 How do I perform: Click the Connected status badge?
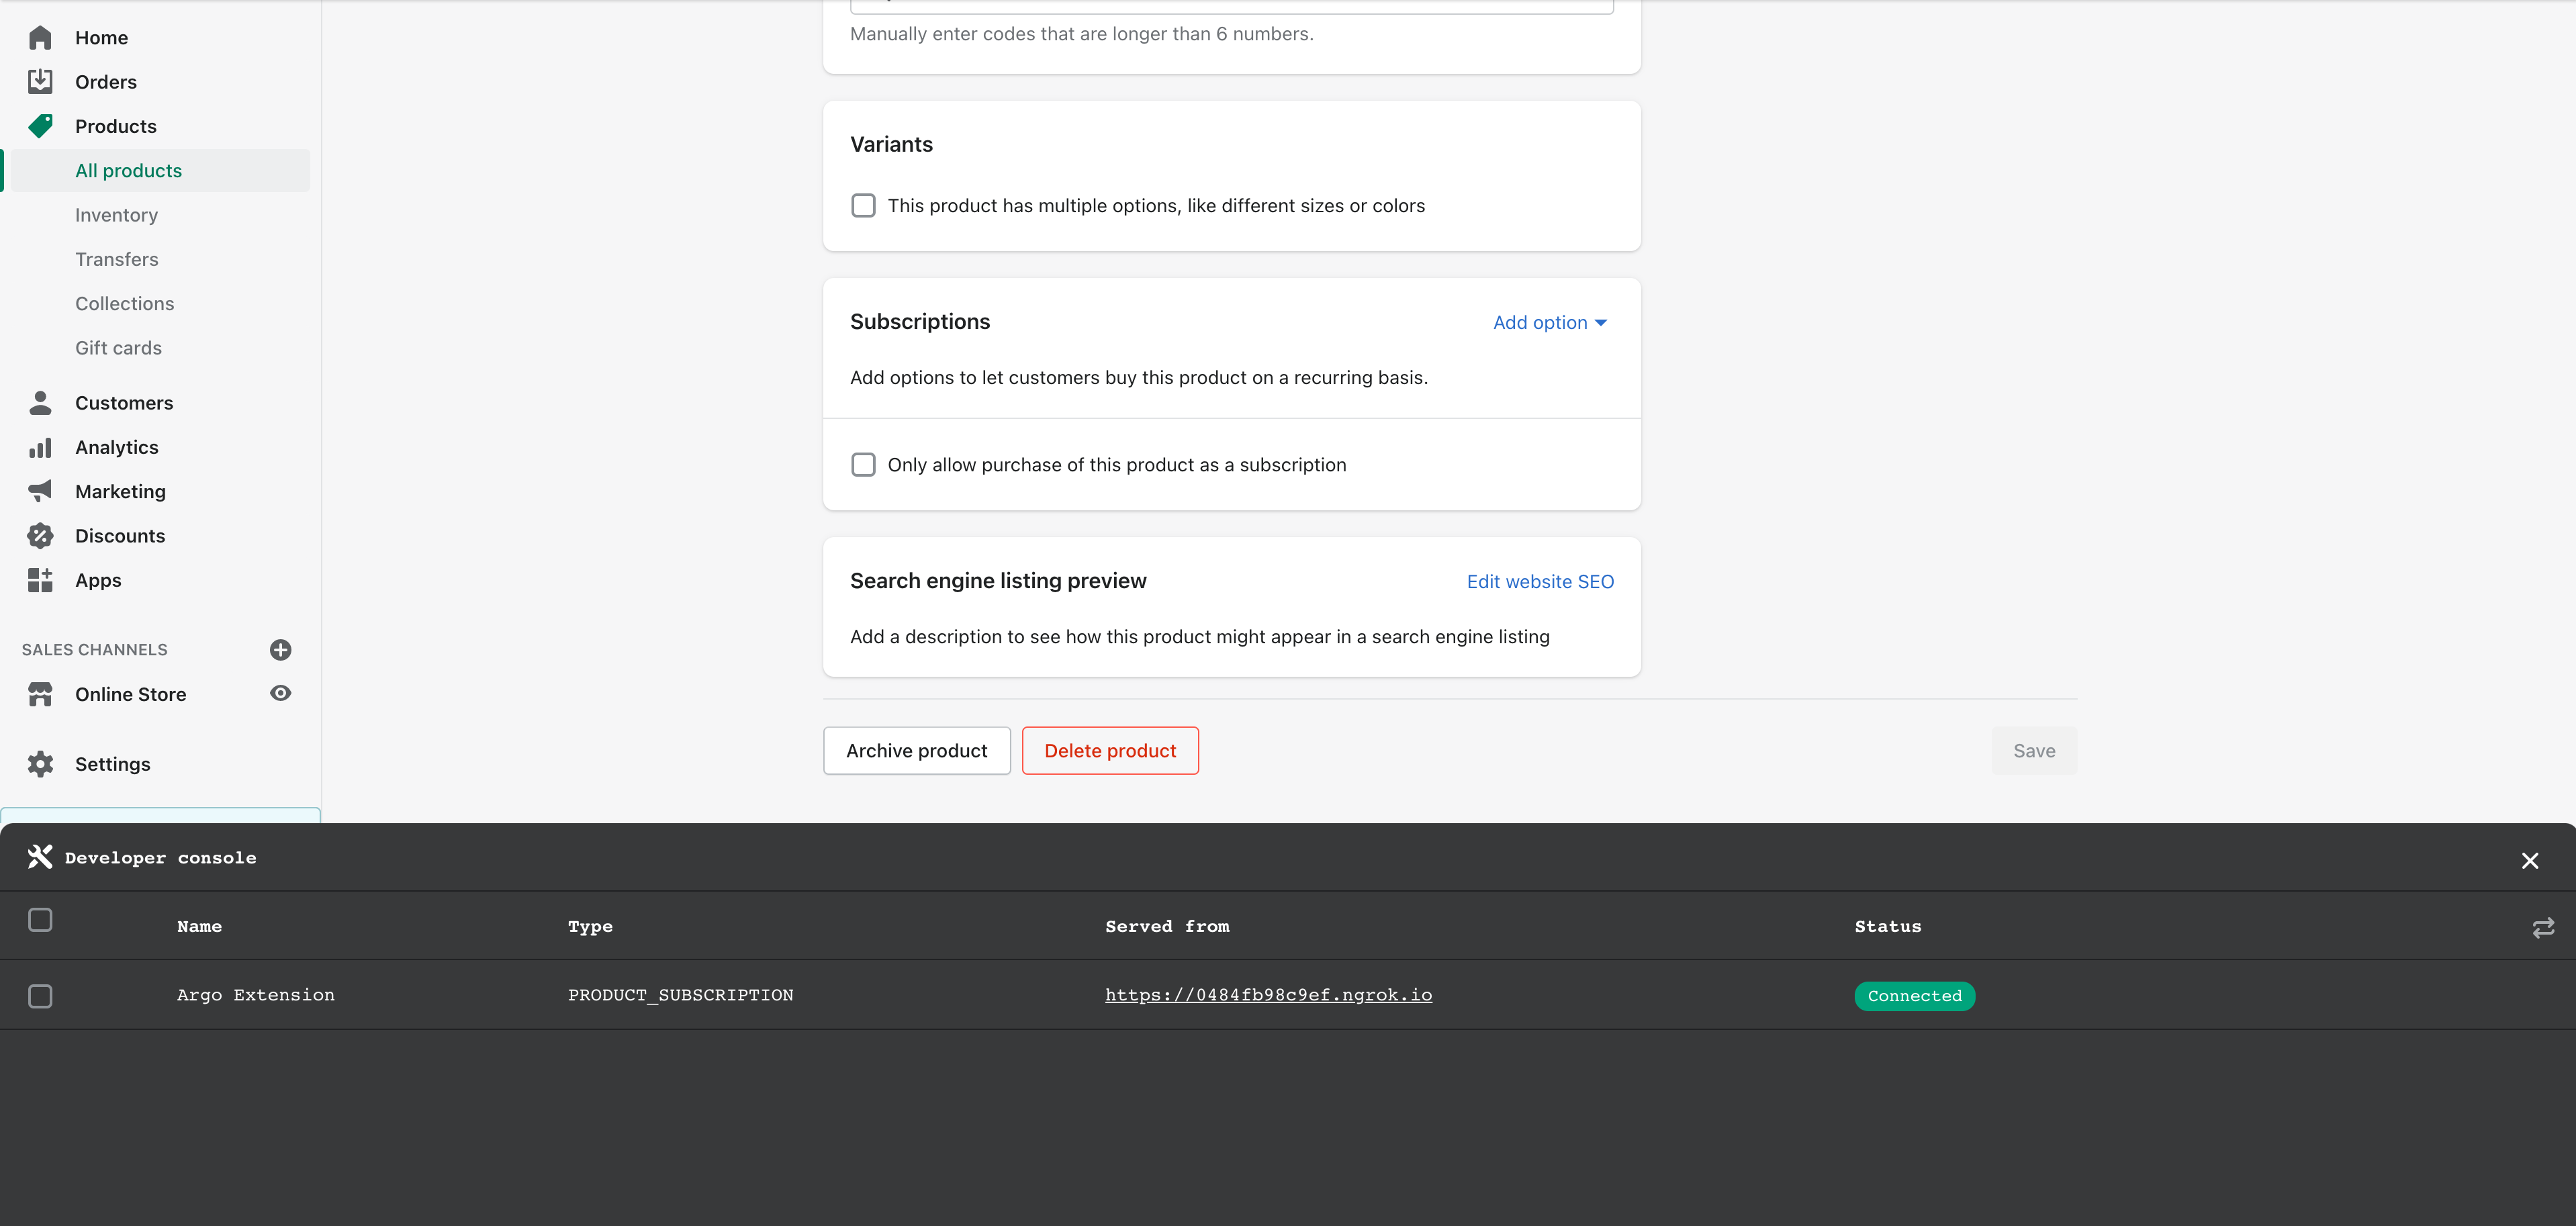1914,996
